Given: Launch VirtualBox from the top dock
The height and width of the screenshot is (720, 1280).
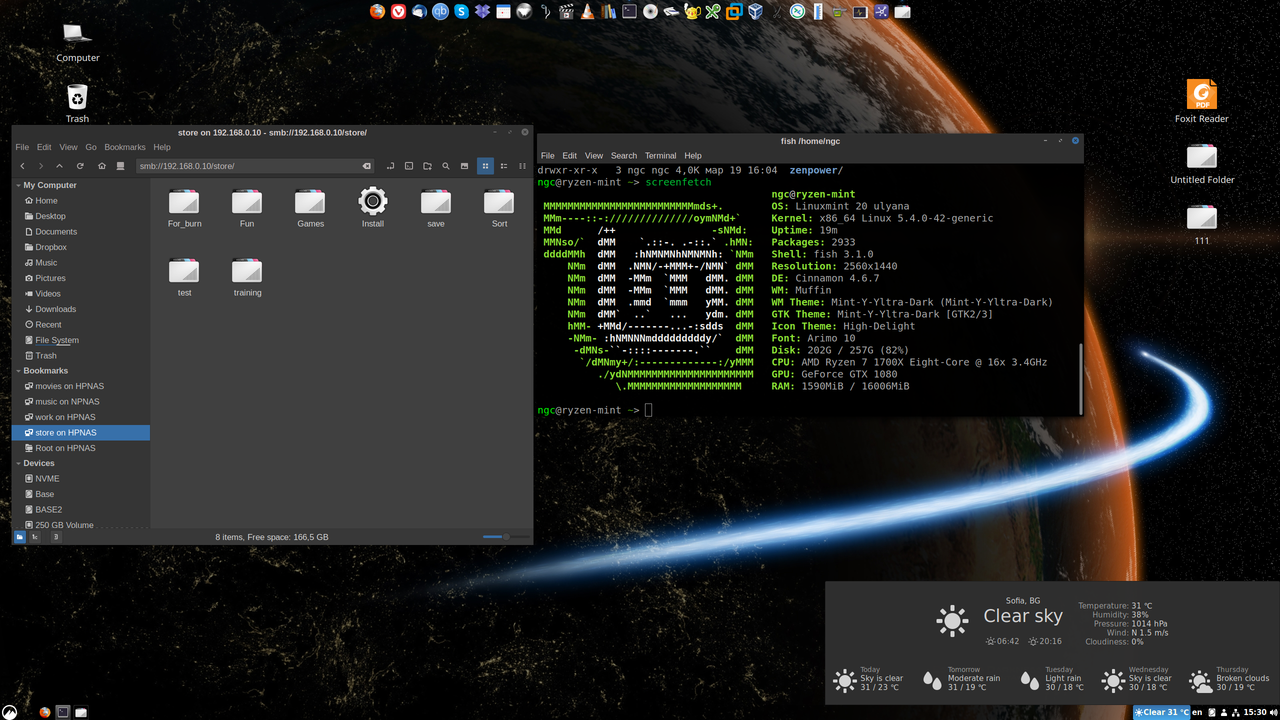Looking at the screenshot, I should click(756, 12).
